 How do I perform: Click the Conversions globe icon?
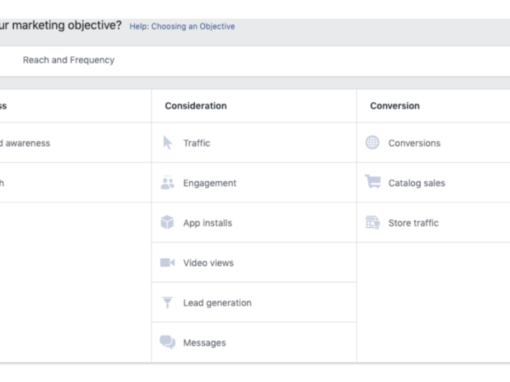coord(372,143)
